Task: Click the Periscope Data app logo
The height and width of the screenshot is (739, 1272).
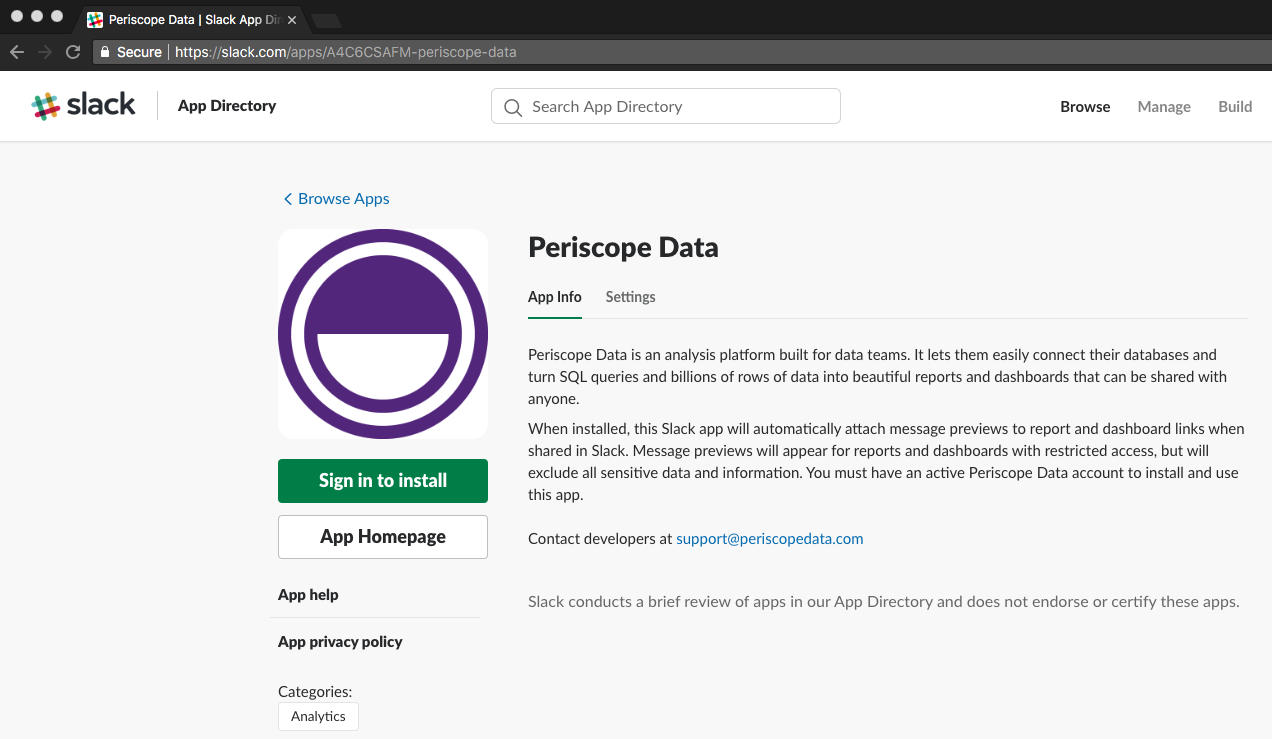Action: (x=383, y=334)
